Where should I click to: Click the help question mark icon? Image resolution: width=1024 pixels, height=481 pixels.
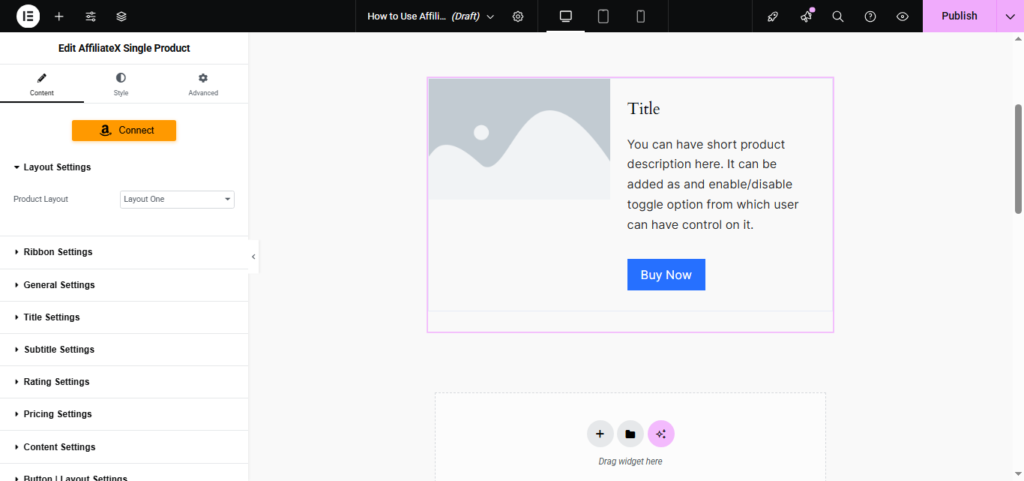[x=870, y=16]
